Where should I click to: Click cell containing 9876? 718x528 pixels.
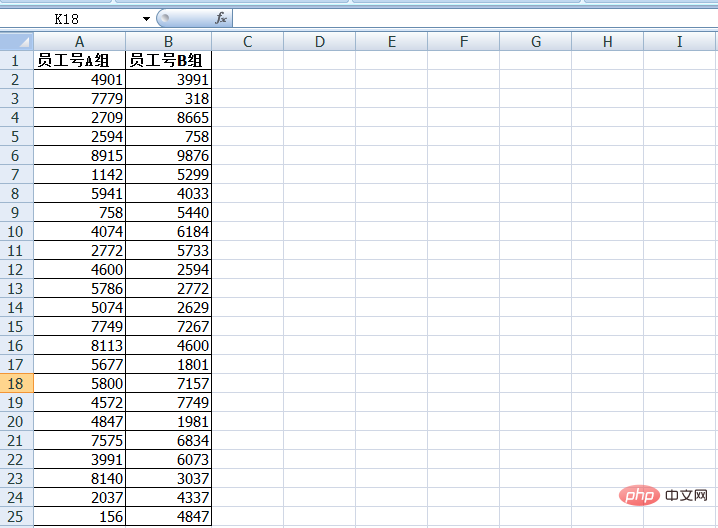(169, 155)
